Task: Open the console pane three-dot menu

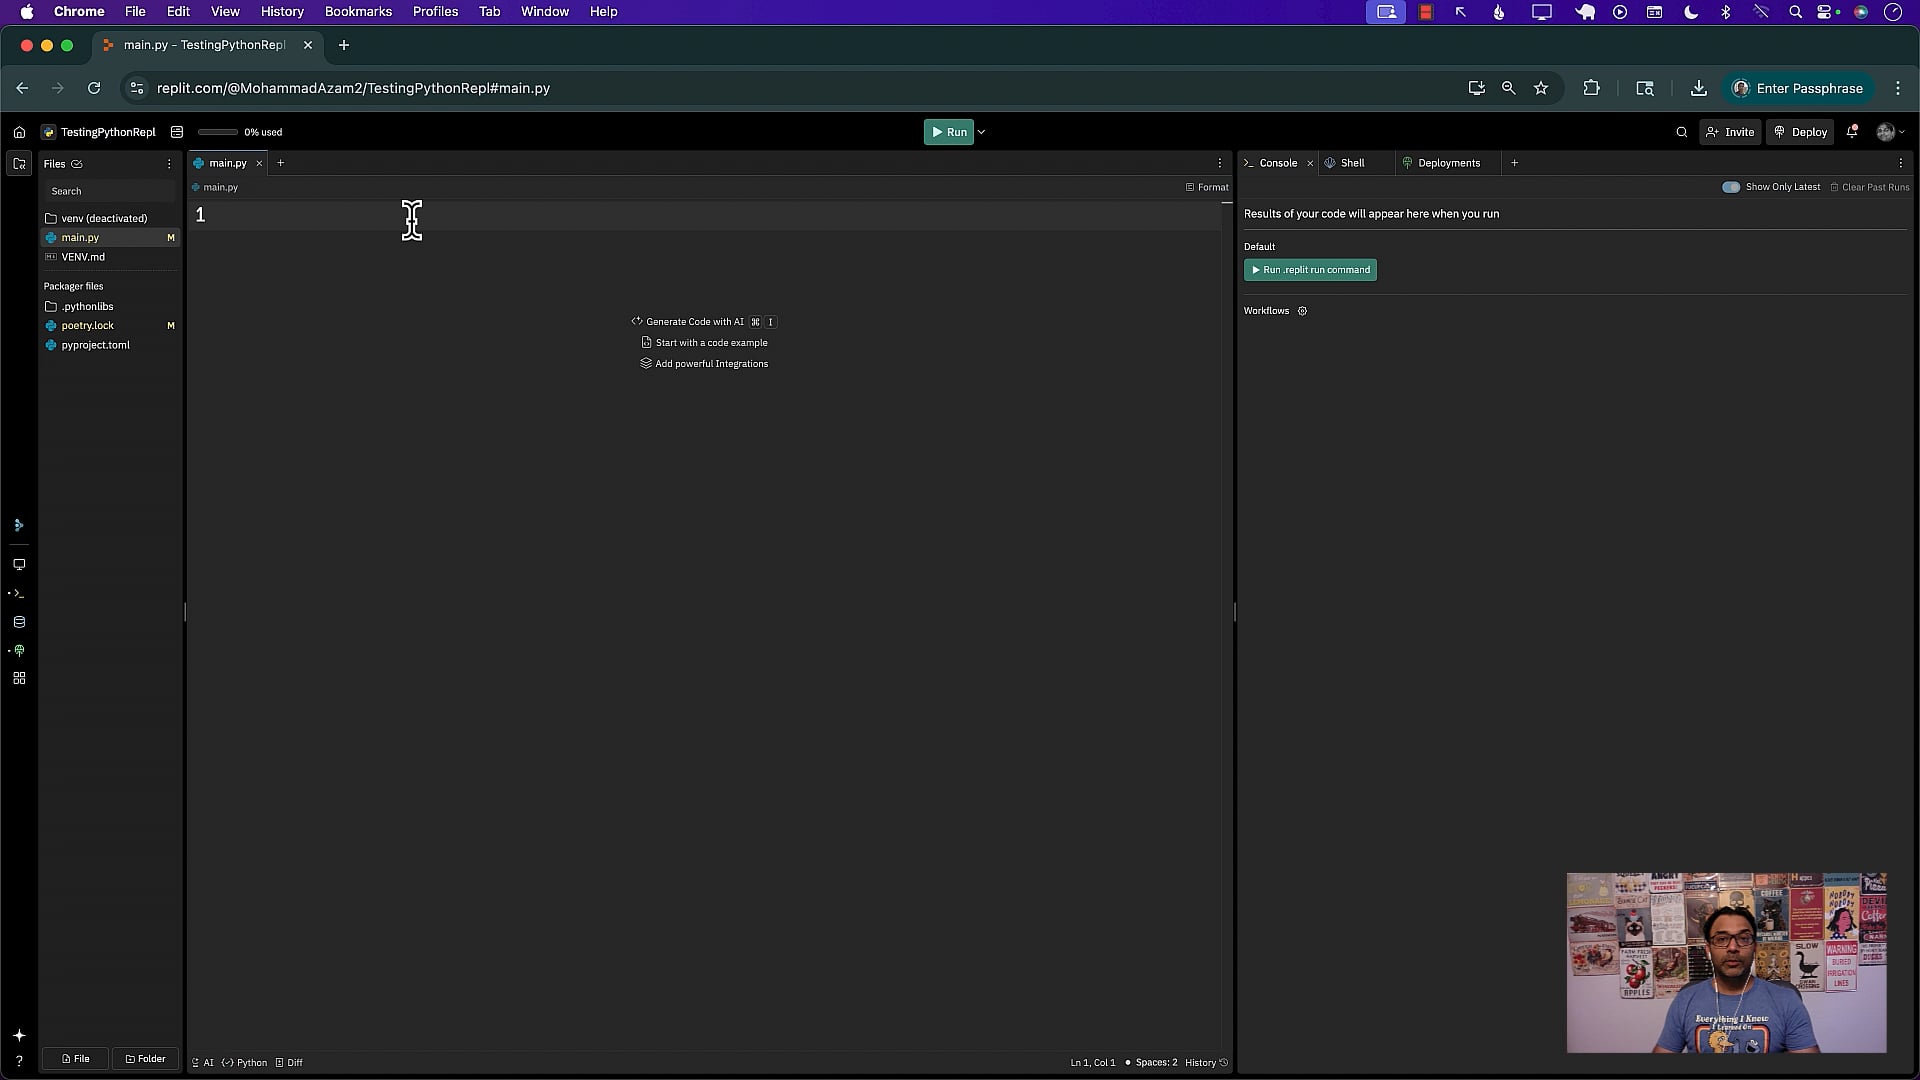Action: 1900,163
